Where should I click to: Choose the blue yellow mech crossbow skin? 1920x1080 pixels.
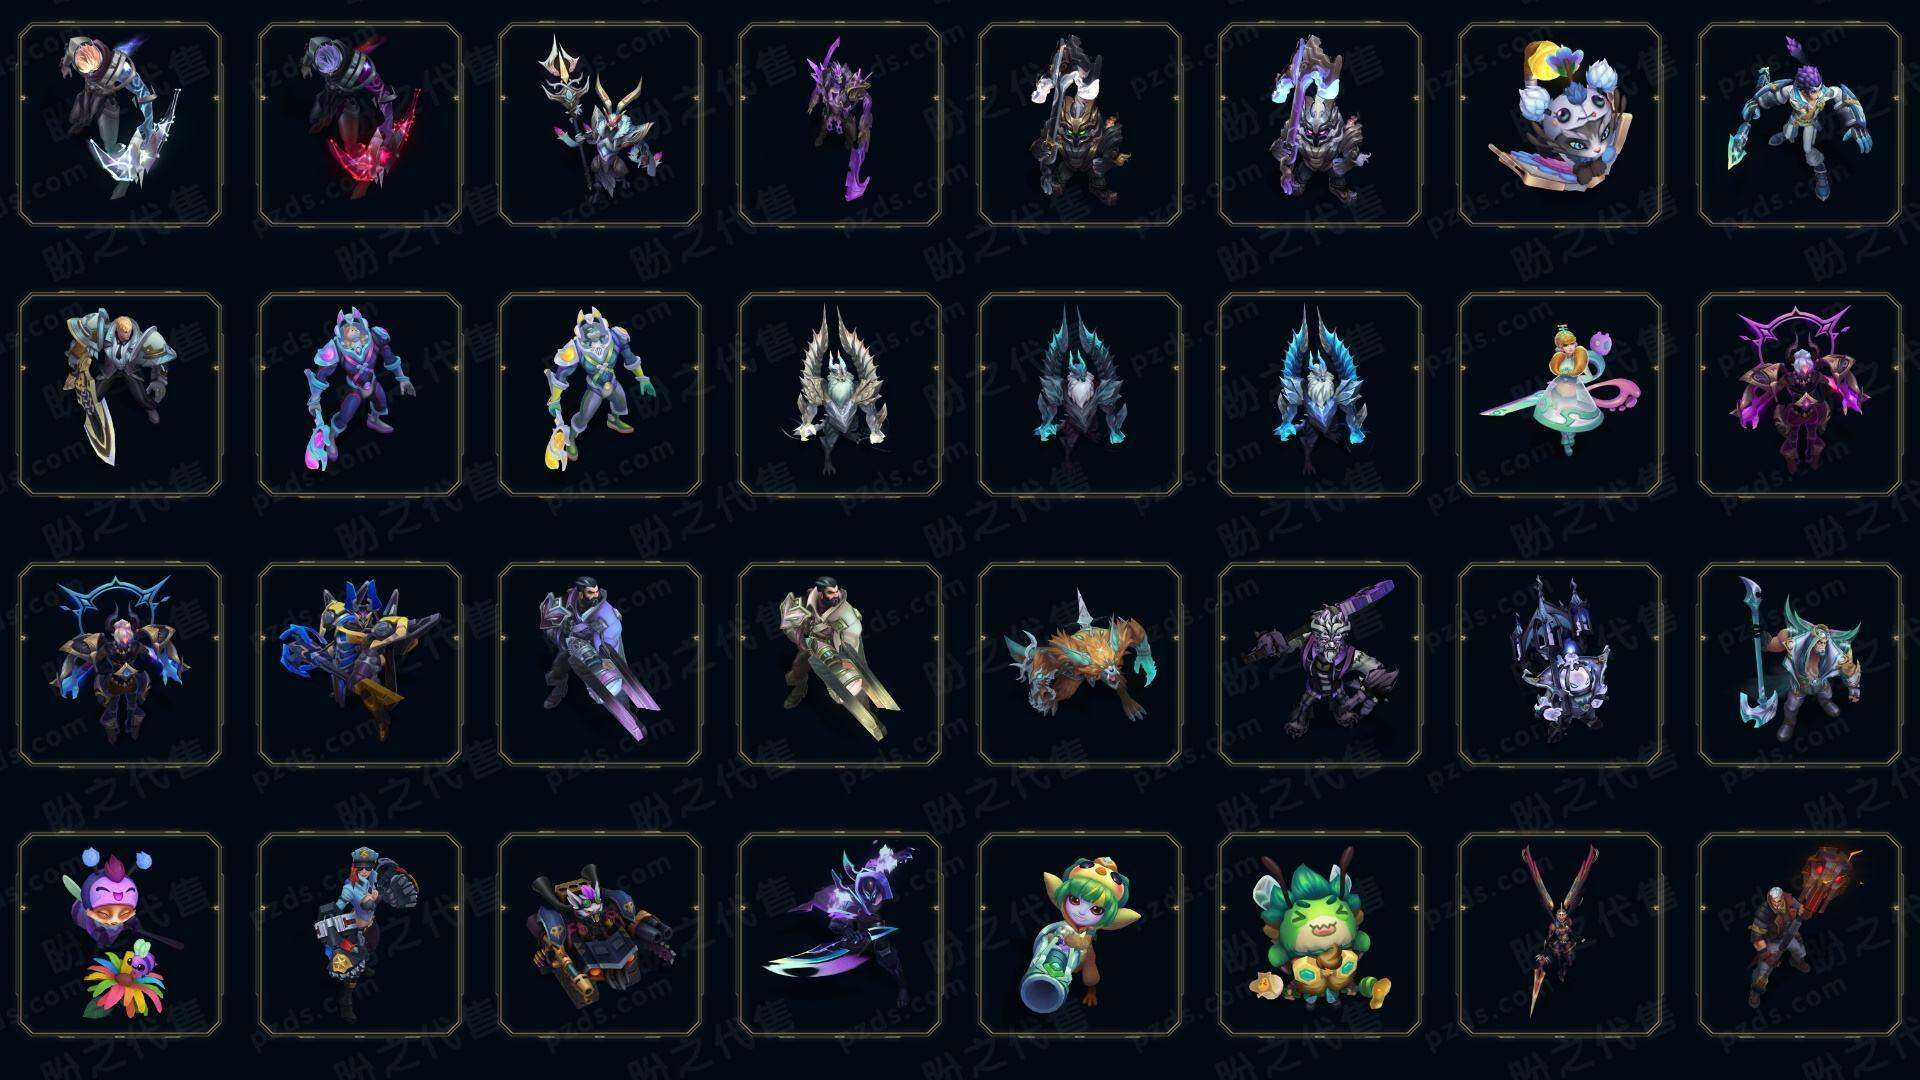point(360,664)
